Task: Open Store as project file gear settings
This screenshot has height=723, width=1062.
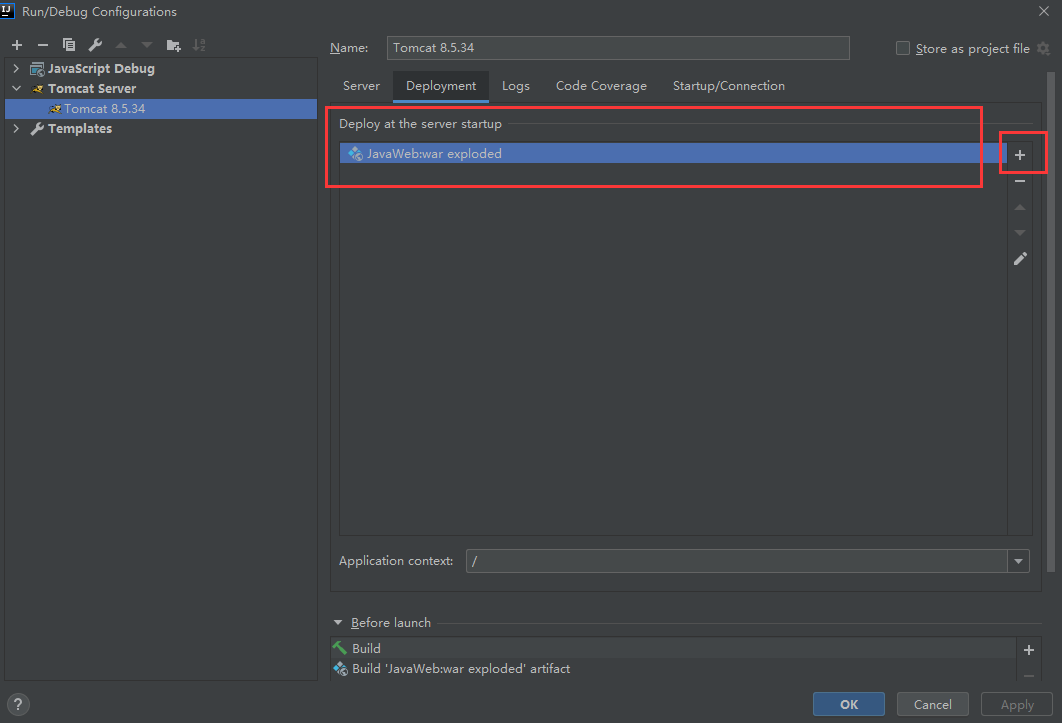Action: coord(1043,48)
